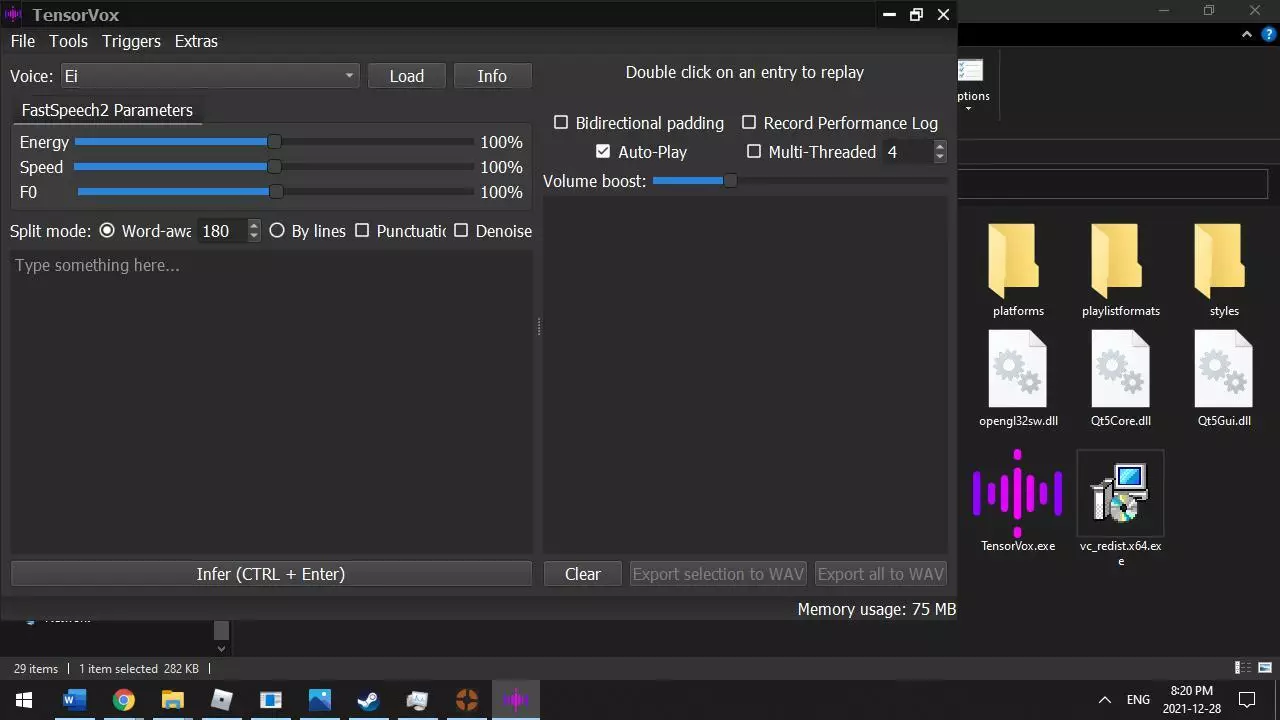The image size is (1280, 720).
Task: Click the Team Fortress 2 taskbar icon
Action: [466, 700]
